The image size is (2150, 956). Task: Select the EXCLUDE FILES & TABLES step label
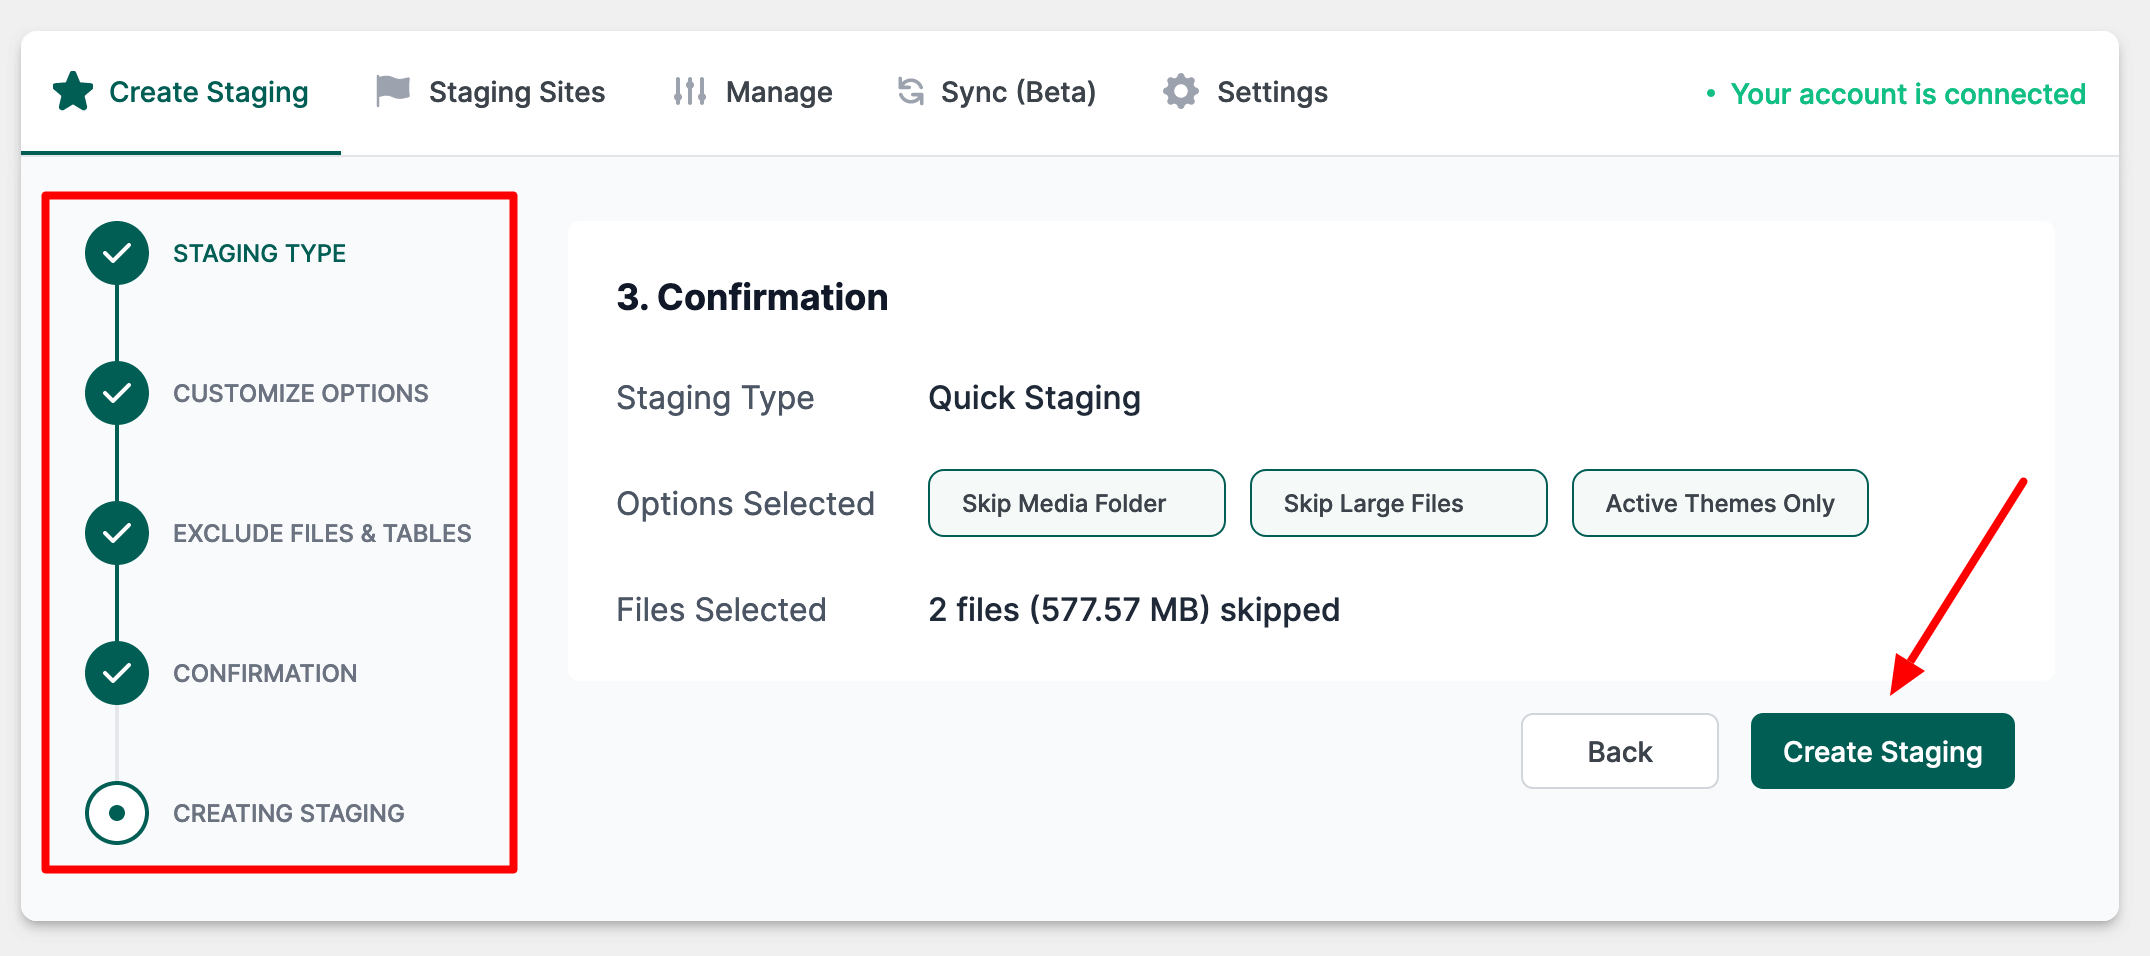tap(322, 533)
